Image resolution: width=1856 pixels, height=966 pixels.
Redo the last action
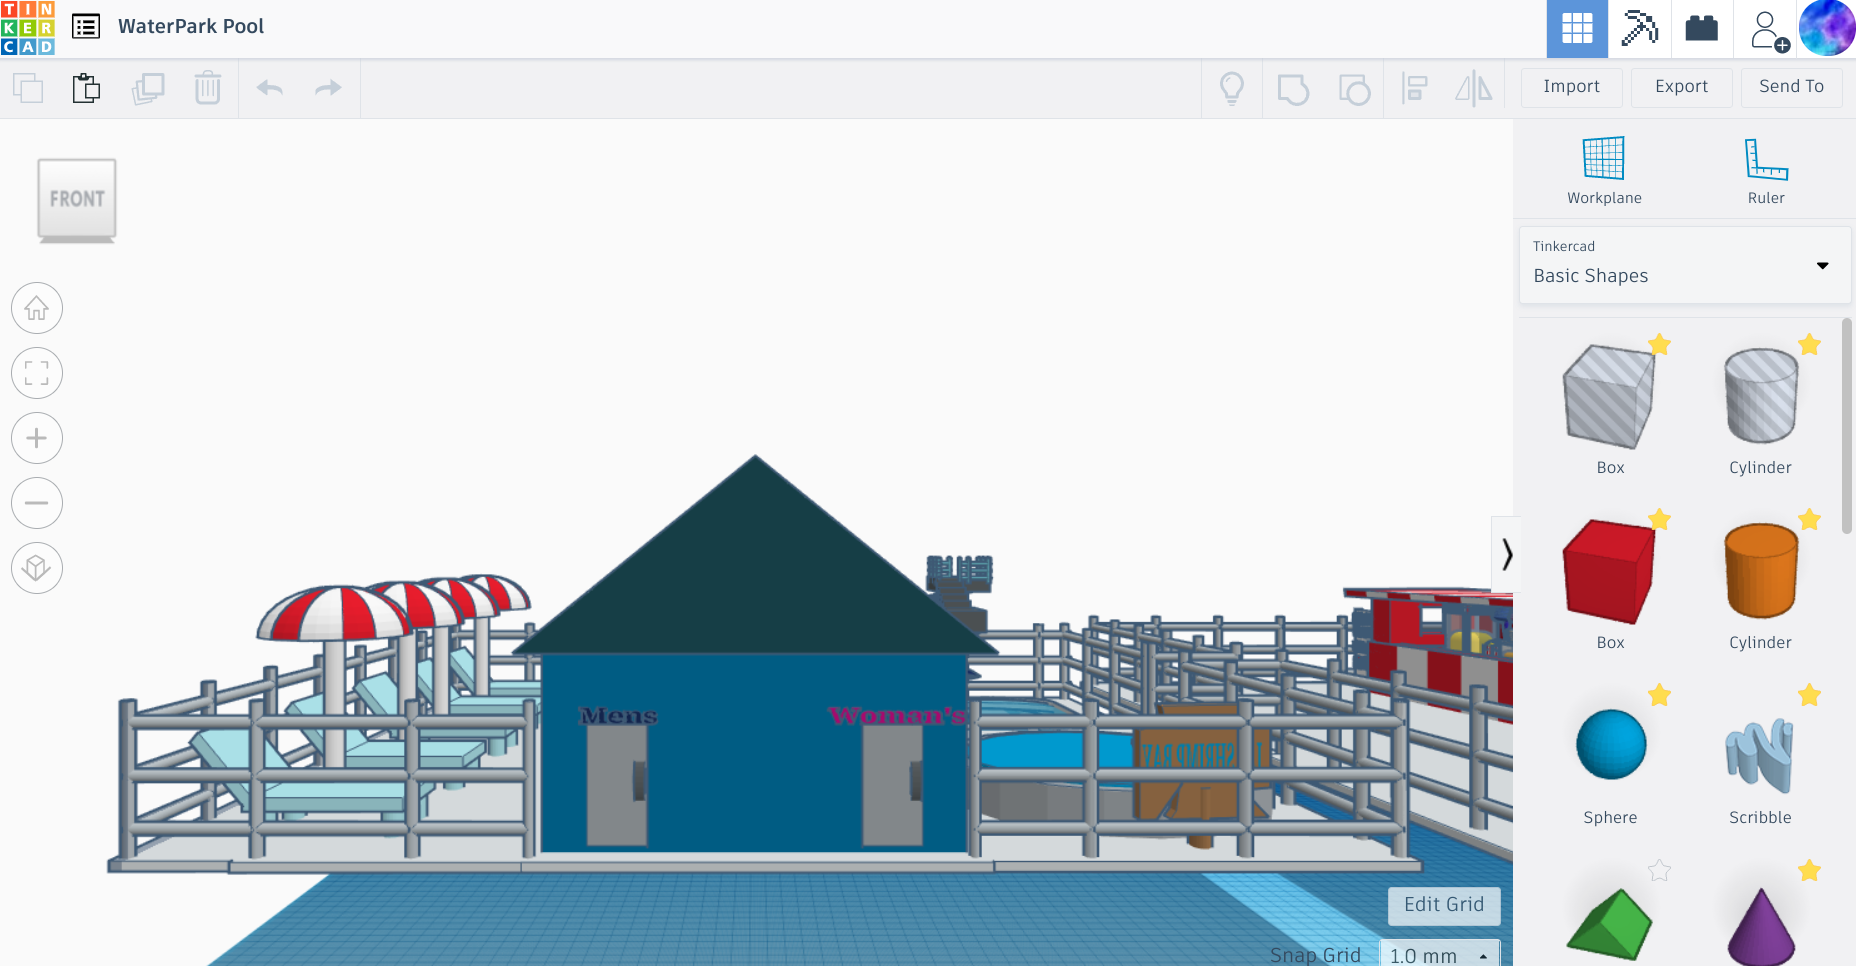[328, 88]
